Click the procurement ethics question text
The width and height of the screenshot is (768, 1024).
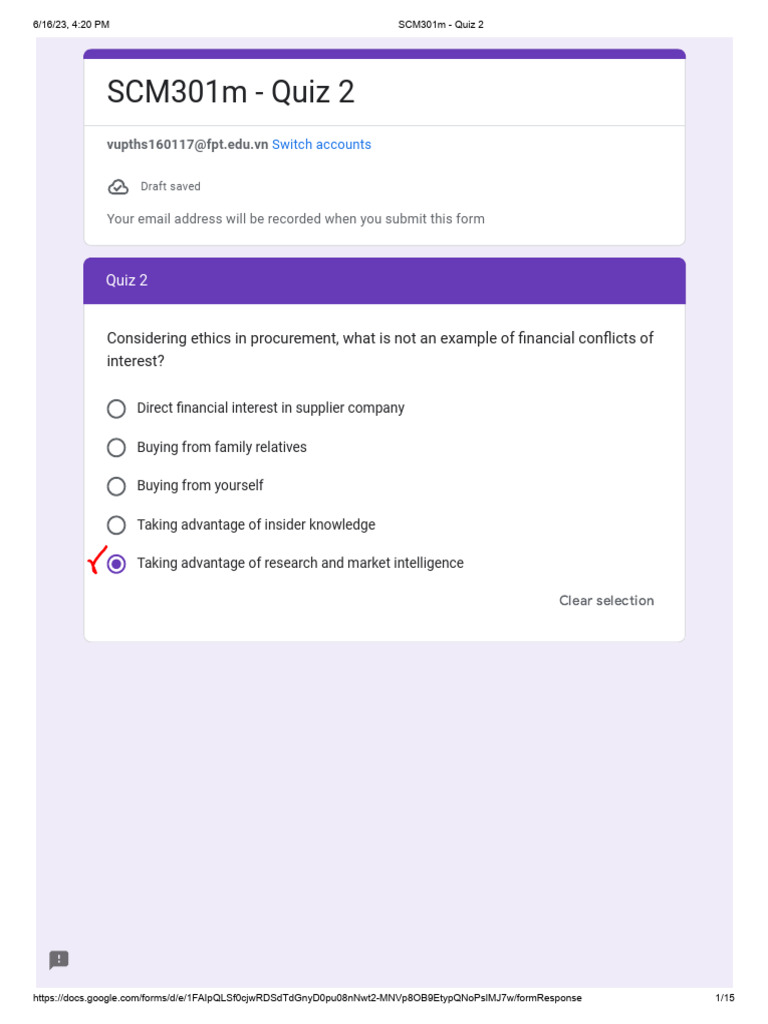380,349
